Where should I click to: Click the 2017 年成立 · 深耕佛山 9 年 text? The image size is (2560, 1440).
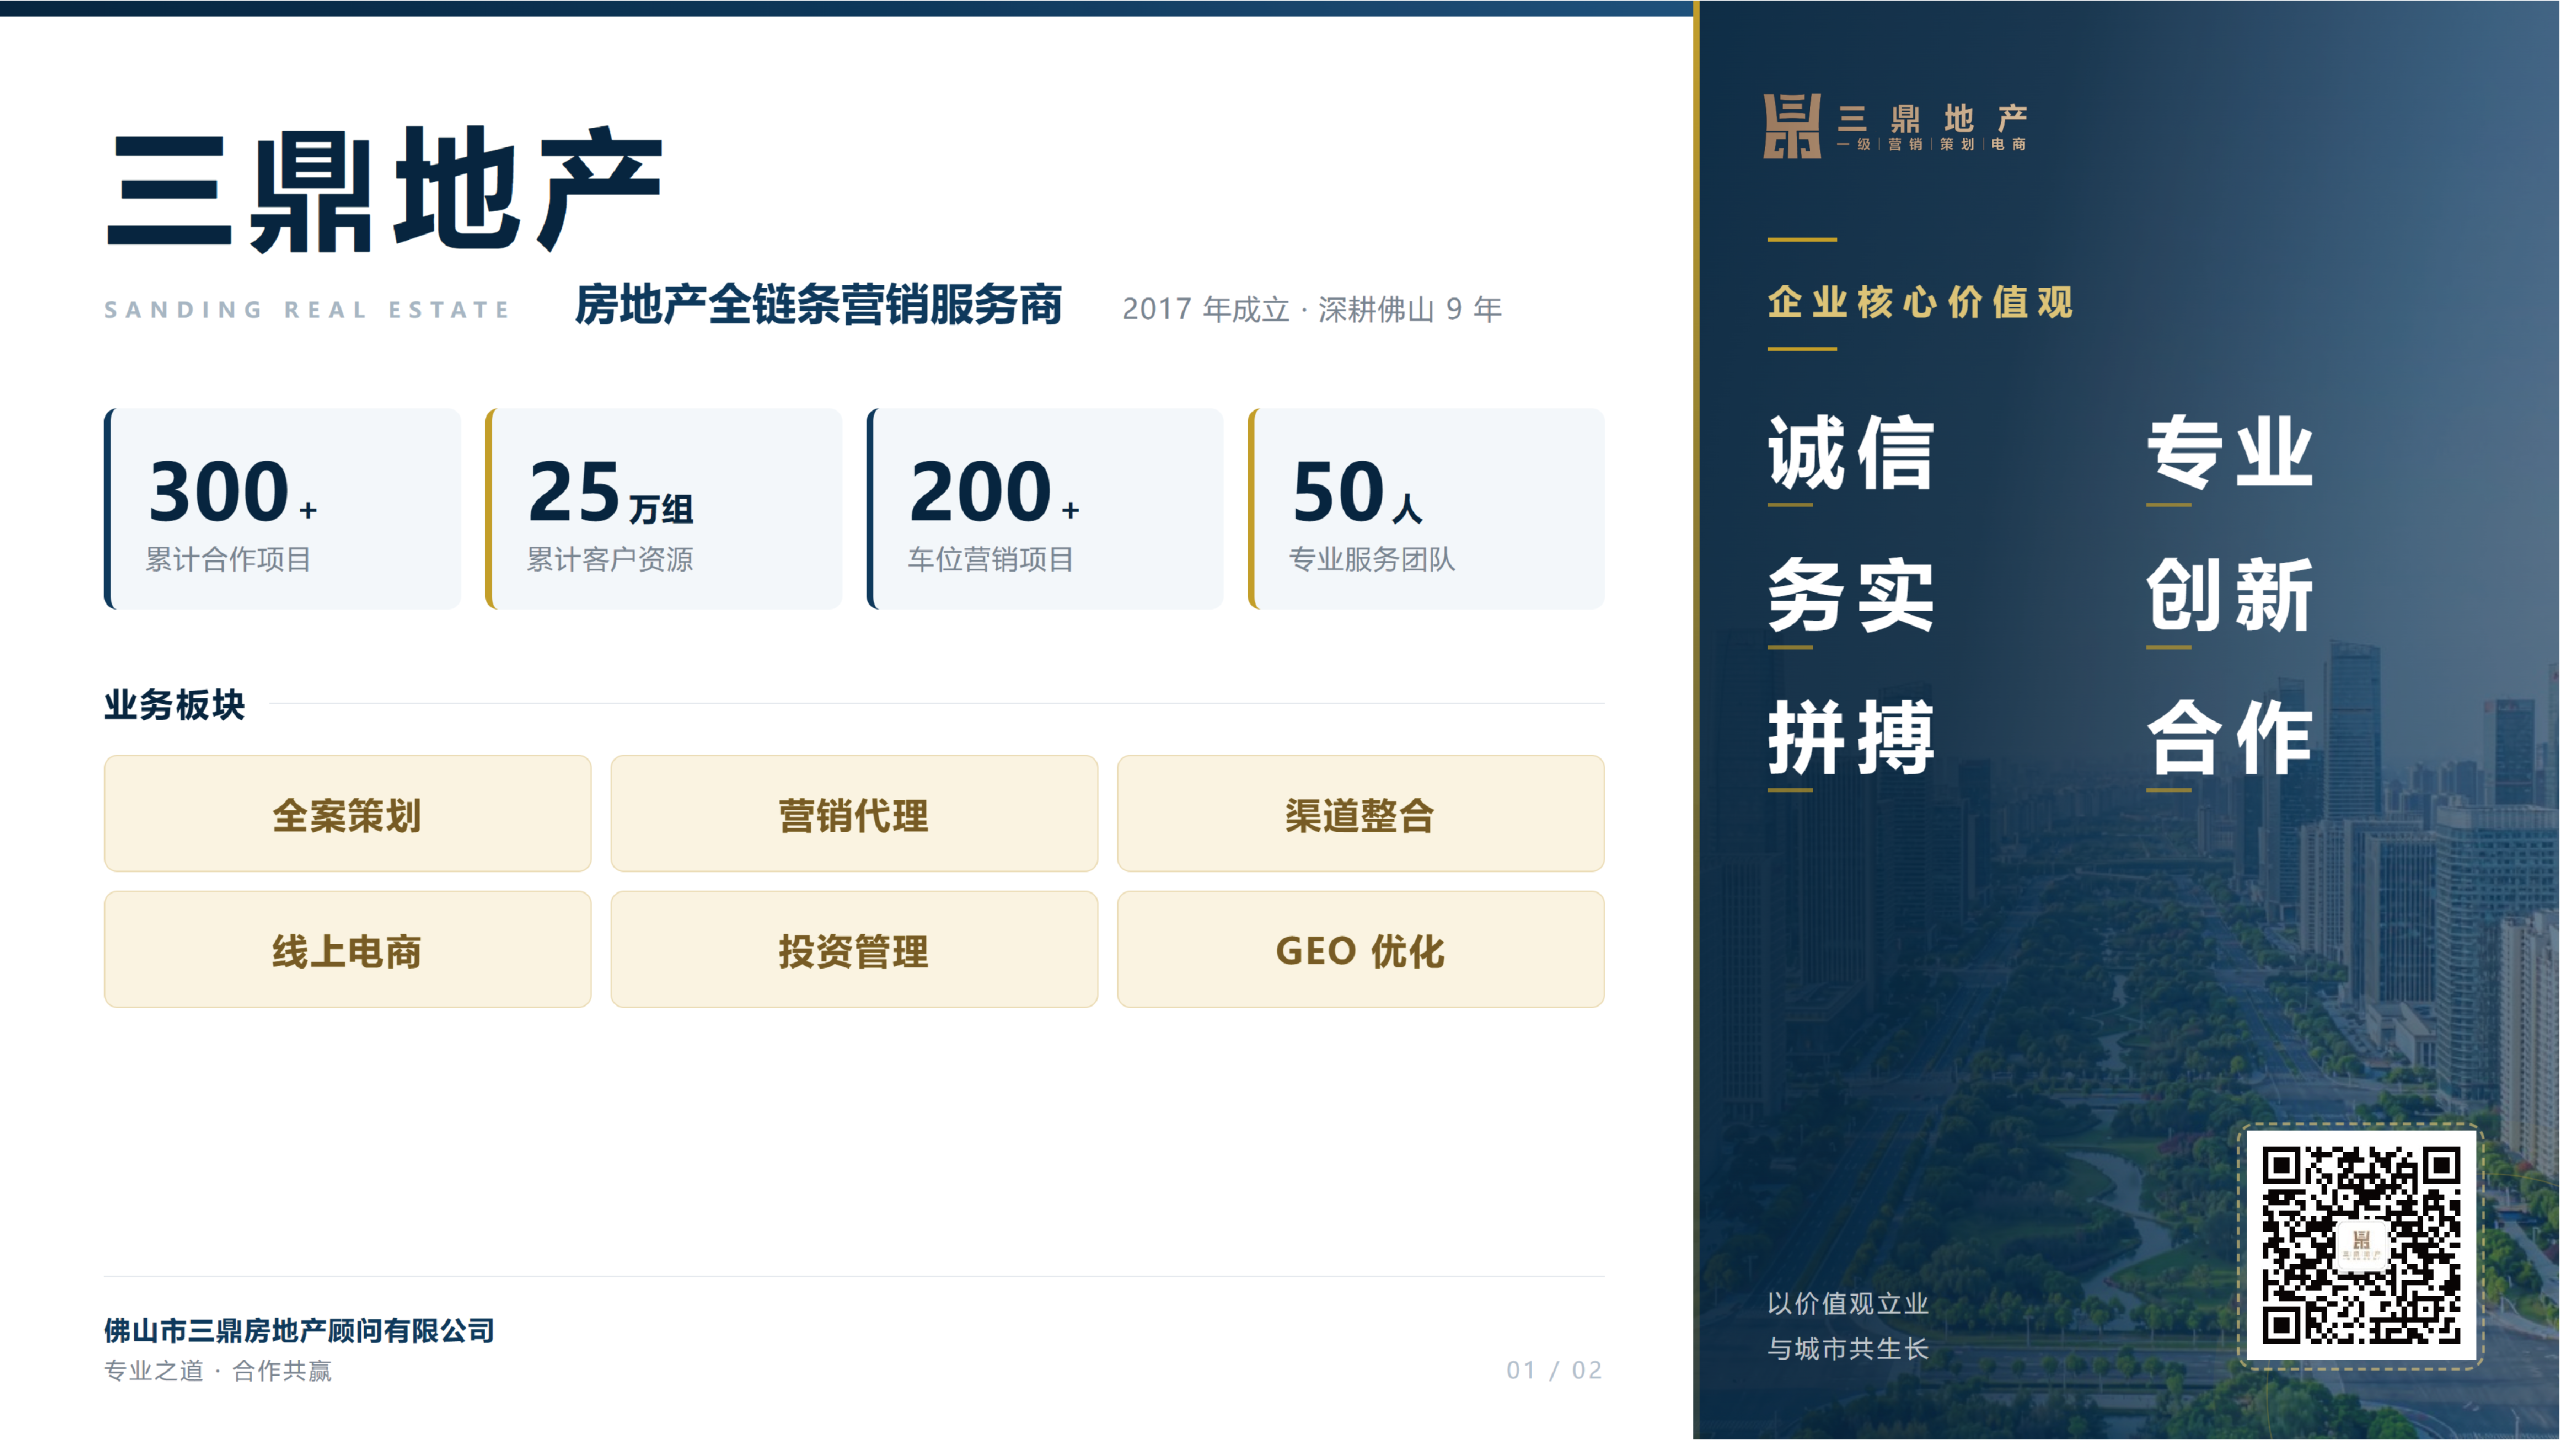pos(1312,309)
